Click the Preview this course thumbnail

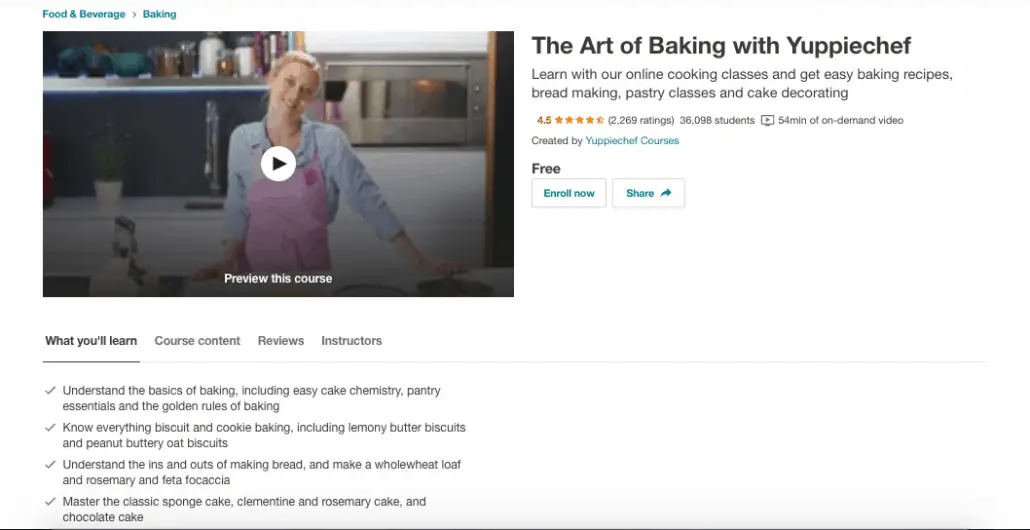pyautogui.click(x=278, y=164)
